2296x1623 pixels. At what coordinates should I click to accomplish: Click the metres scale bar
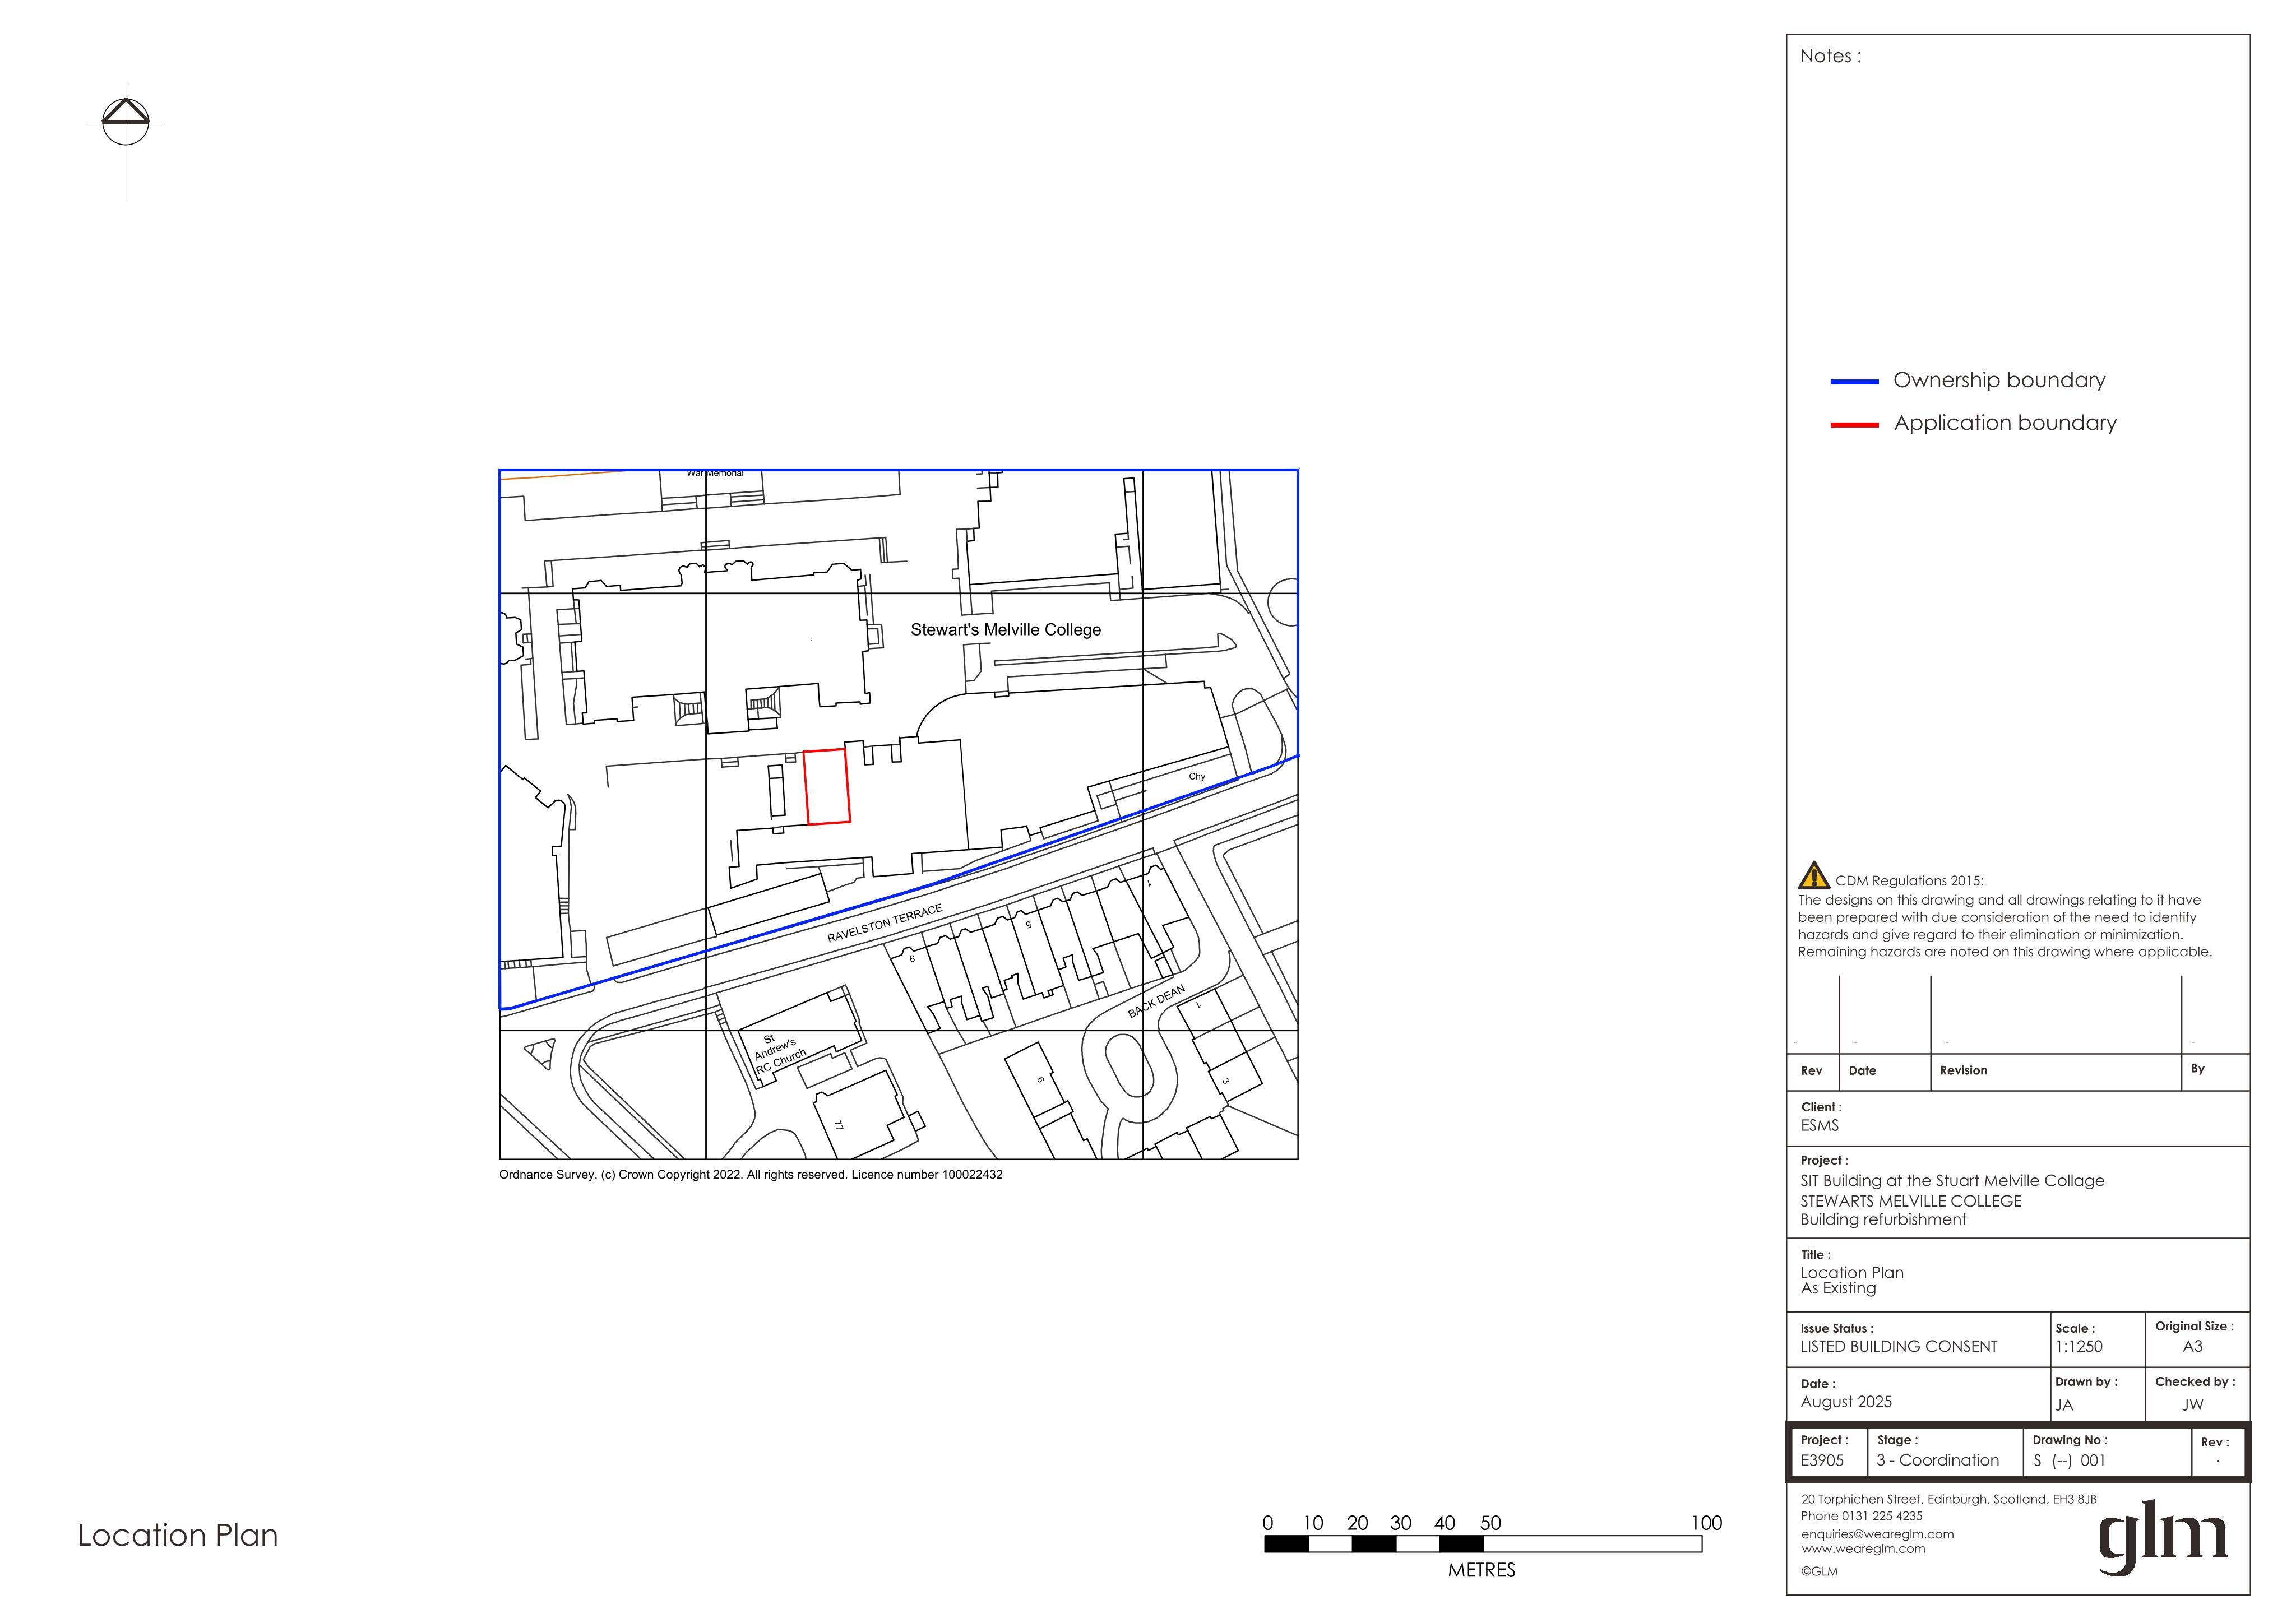pos(1483,1544)
